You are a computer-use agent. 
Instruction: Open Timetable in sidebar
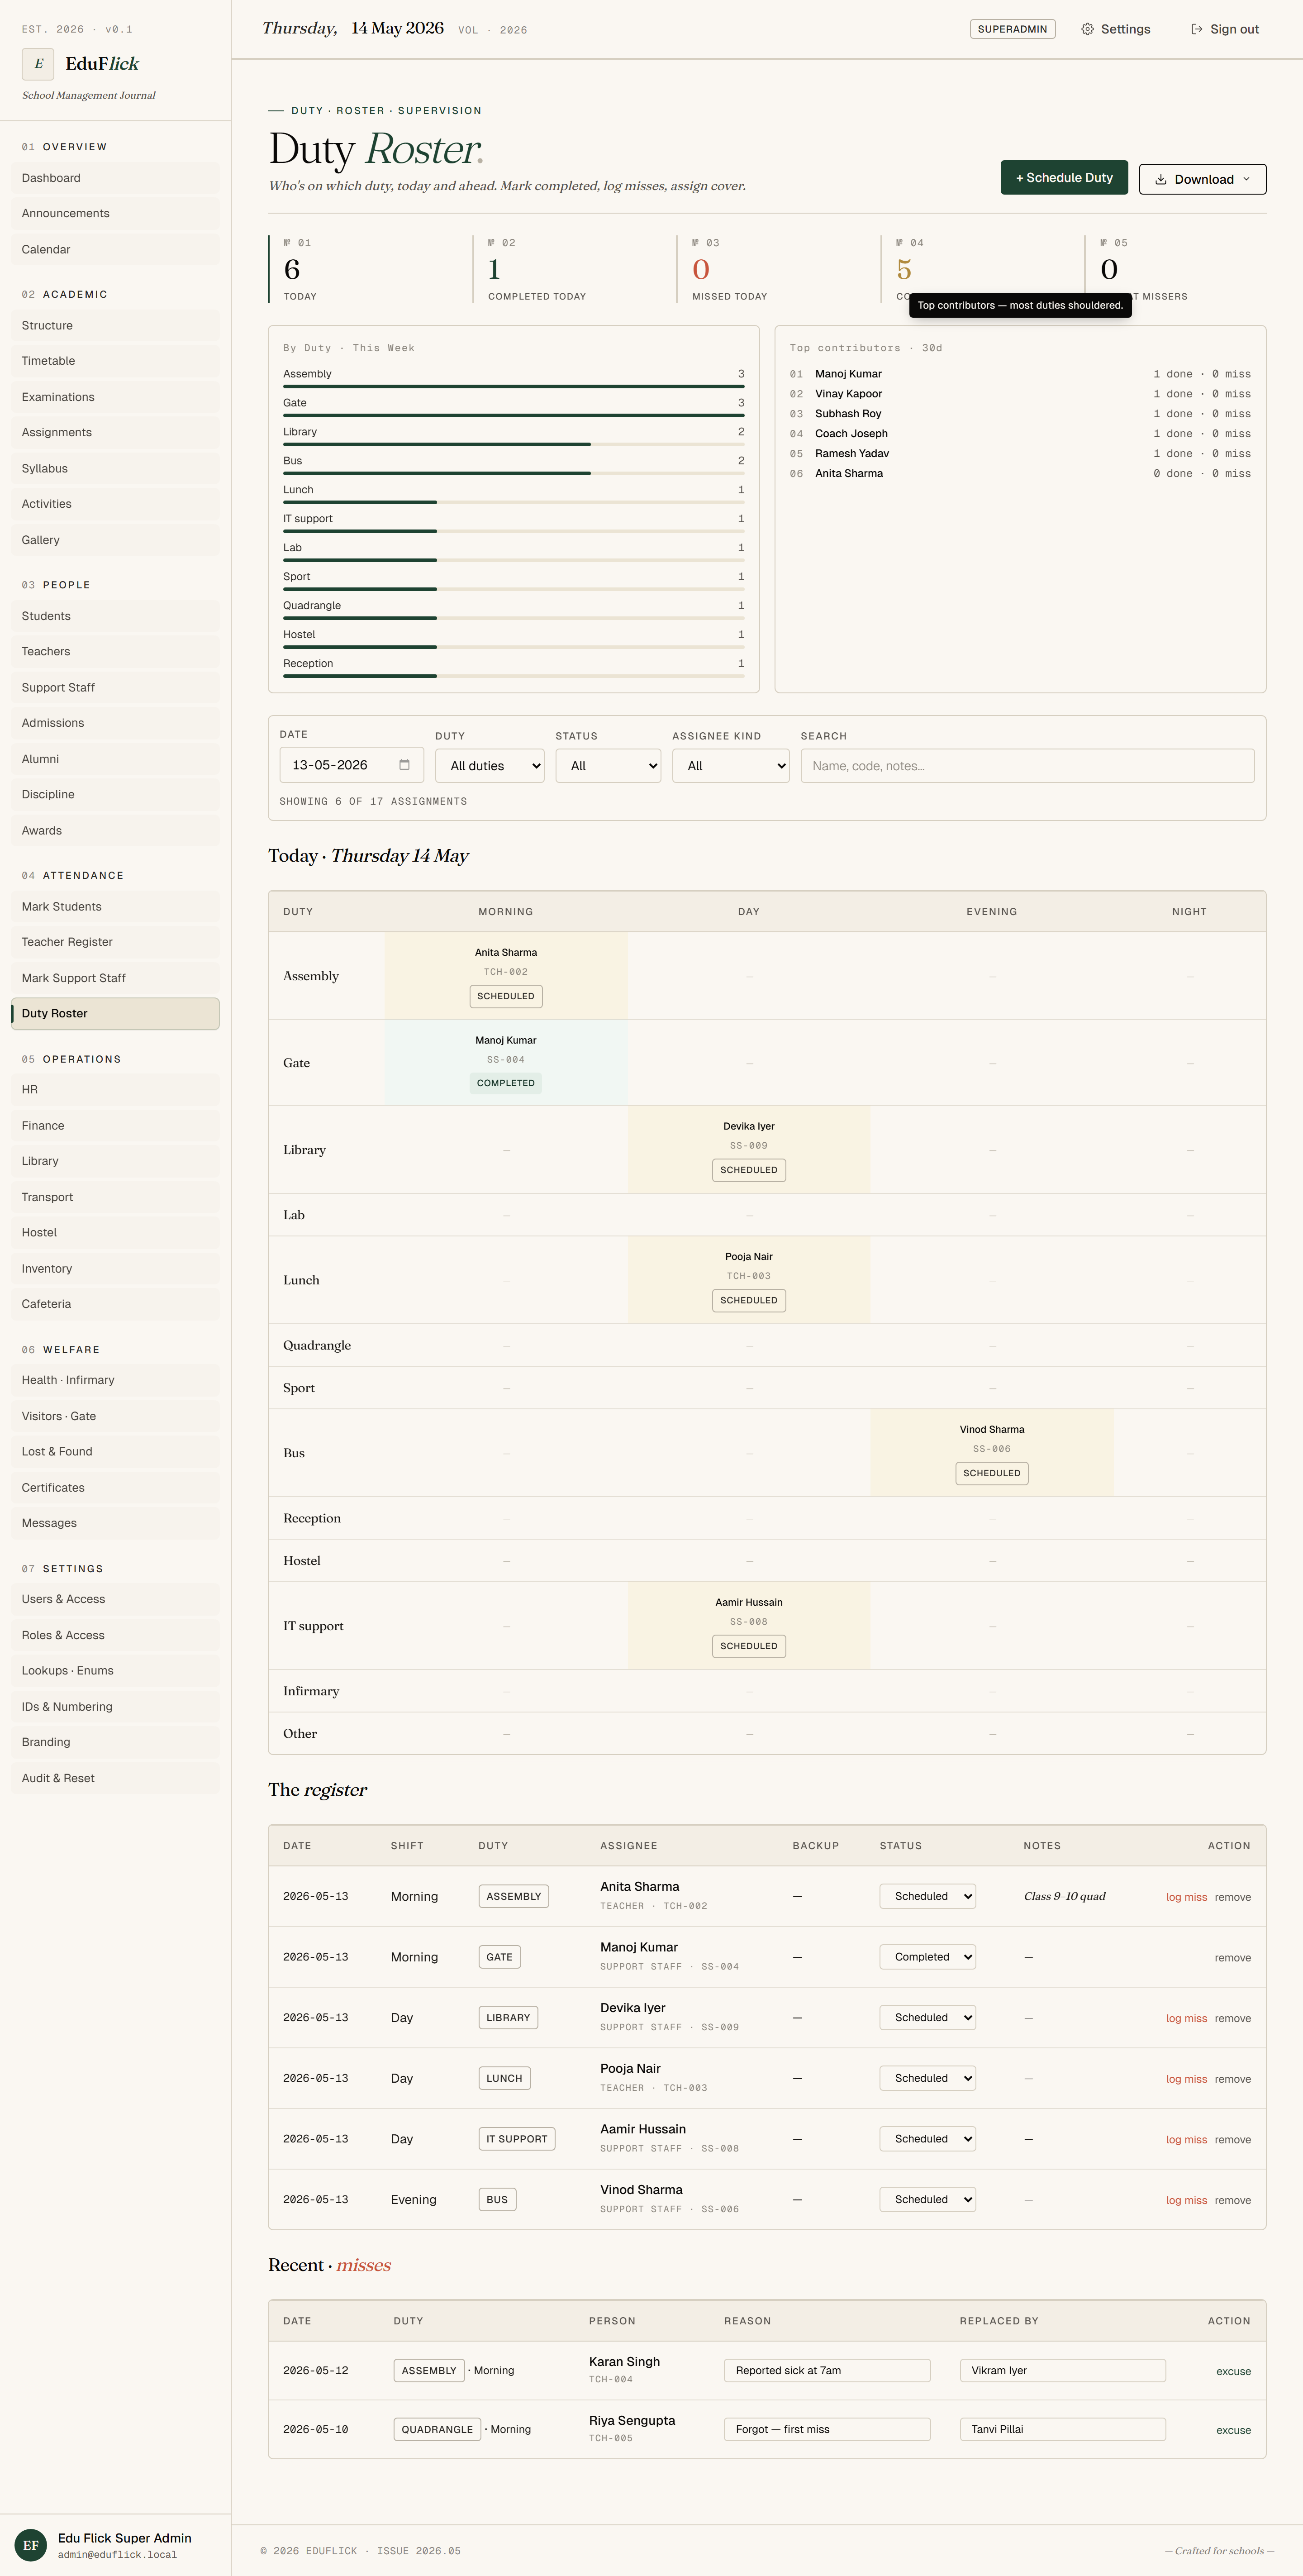115,361
